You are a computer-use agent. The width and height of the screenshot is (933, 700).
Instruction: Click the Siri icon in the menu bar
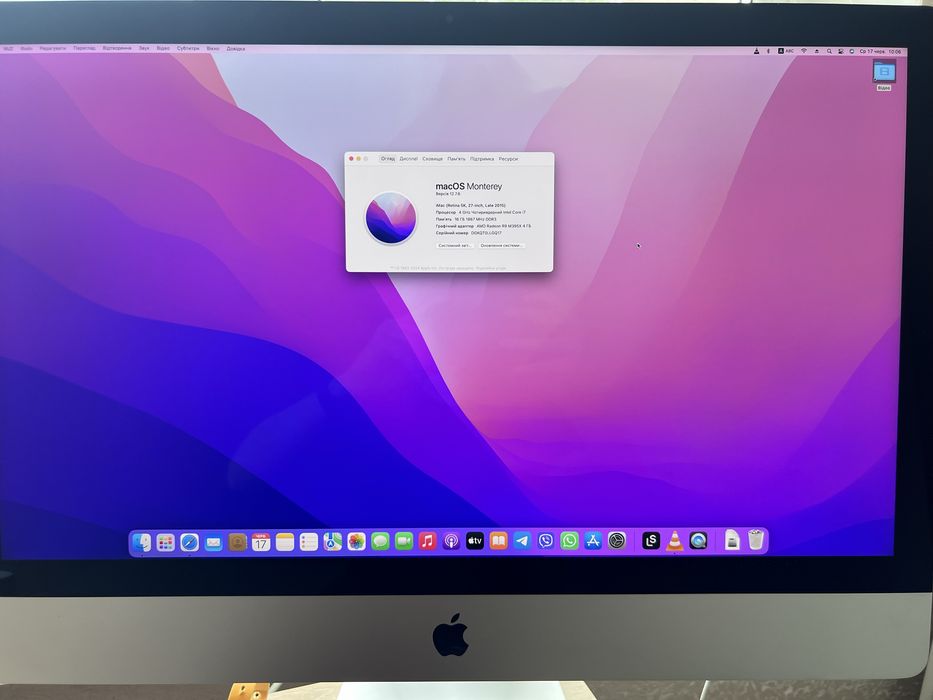coord(851,52)
